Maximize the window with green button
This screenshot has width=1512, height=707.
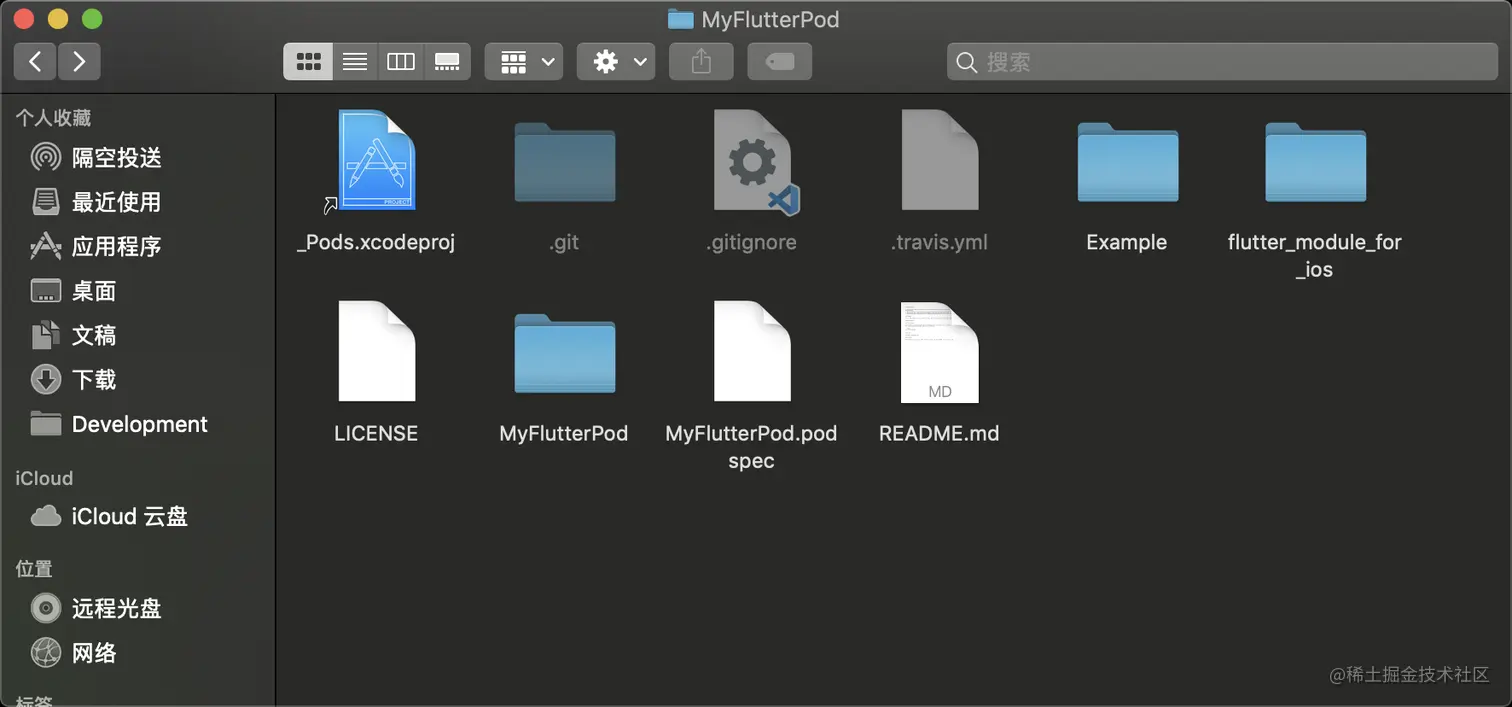[x=92, y=19]
